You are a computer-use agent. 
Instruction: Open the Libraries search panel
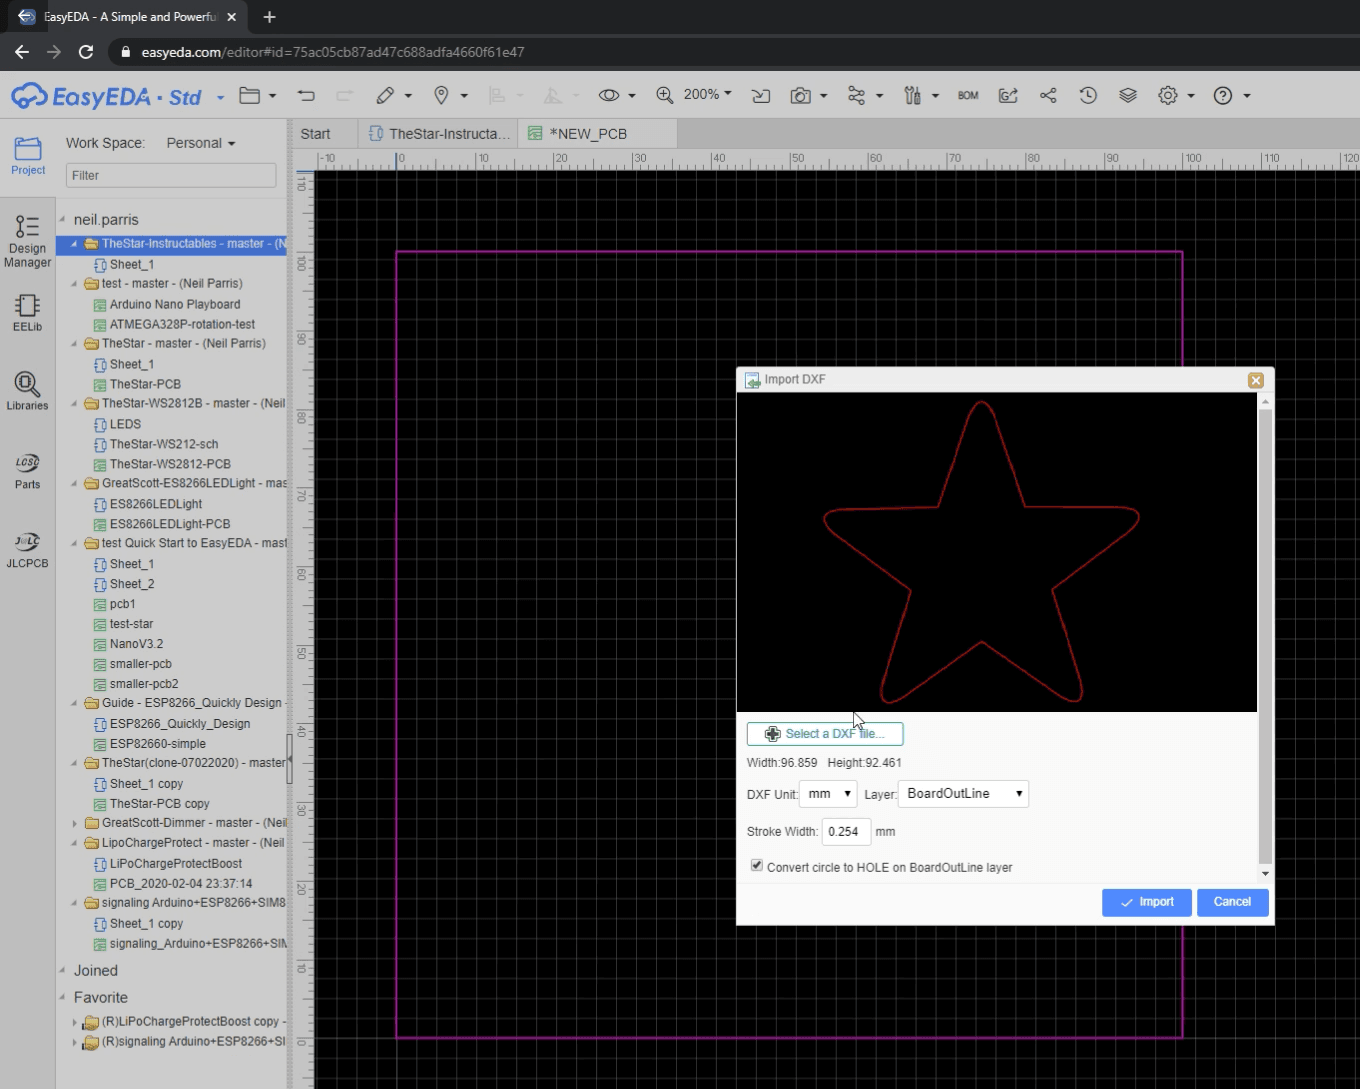27,390
